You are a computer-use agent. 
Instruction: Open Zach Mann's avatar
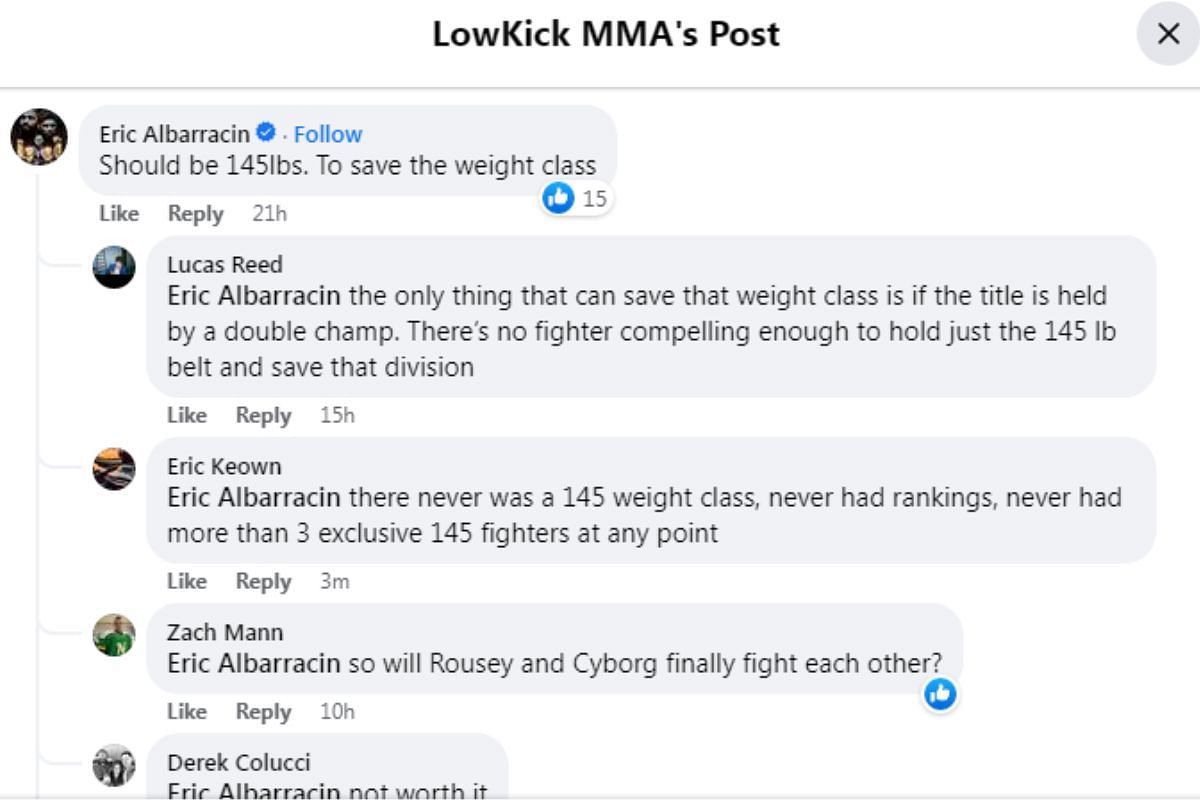tap(114, 635)
